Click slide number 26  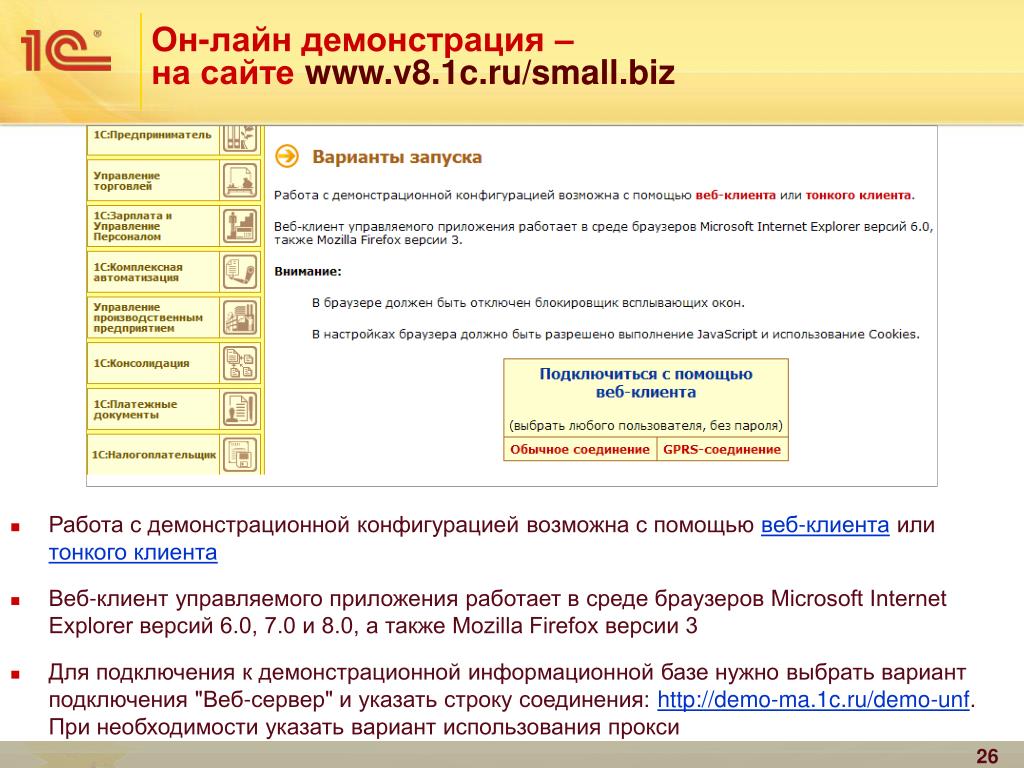(x=987, y=756)
